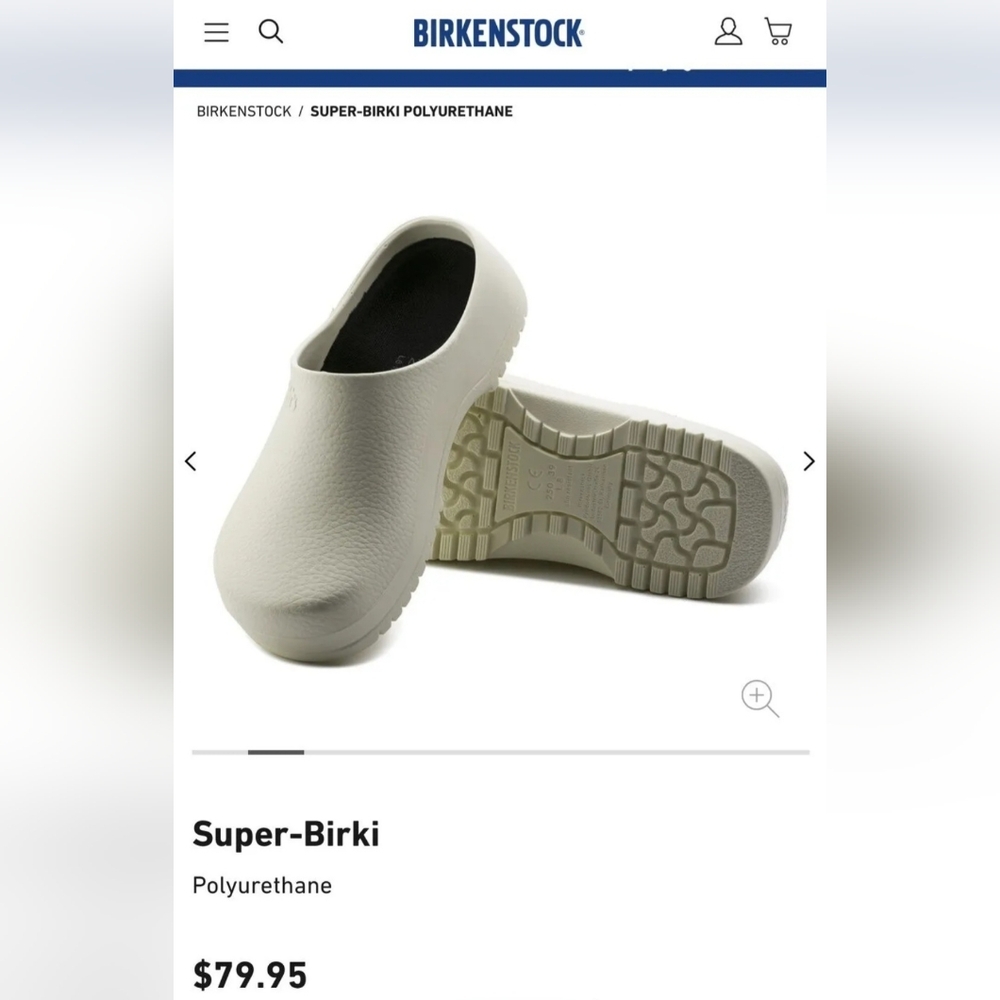Click the account person silhouette icon

click(x=729, y=32)
